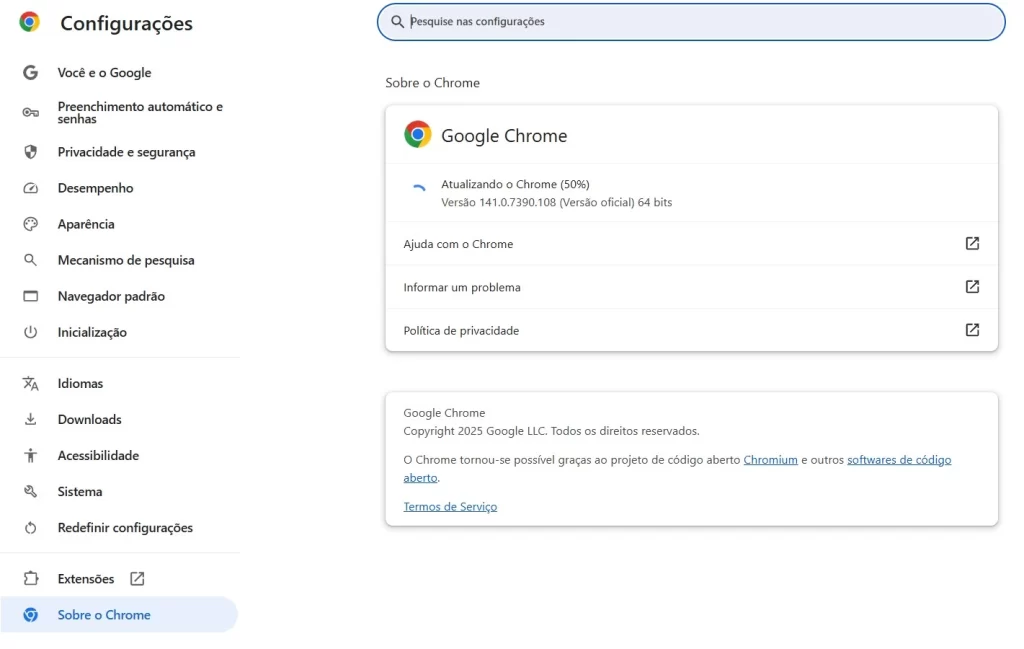
Task: Go to Navegador padrão section
Action: [x=111, y=296]
